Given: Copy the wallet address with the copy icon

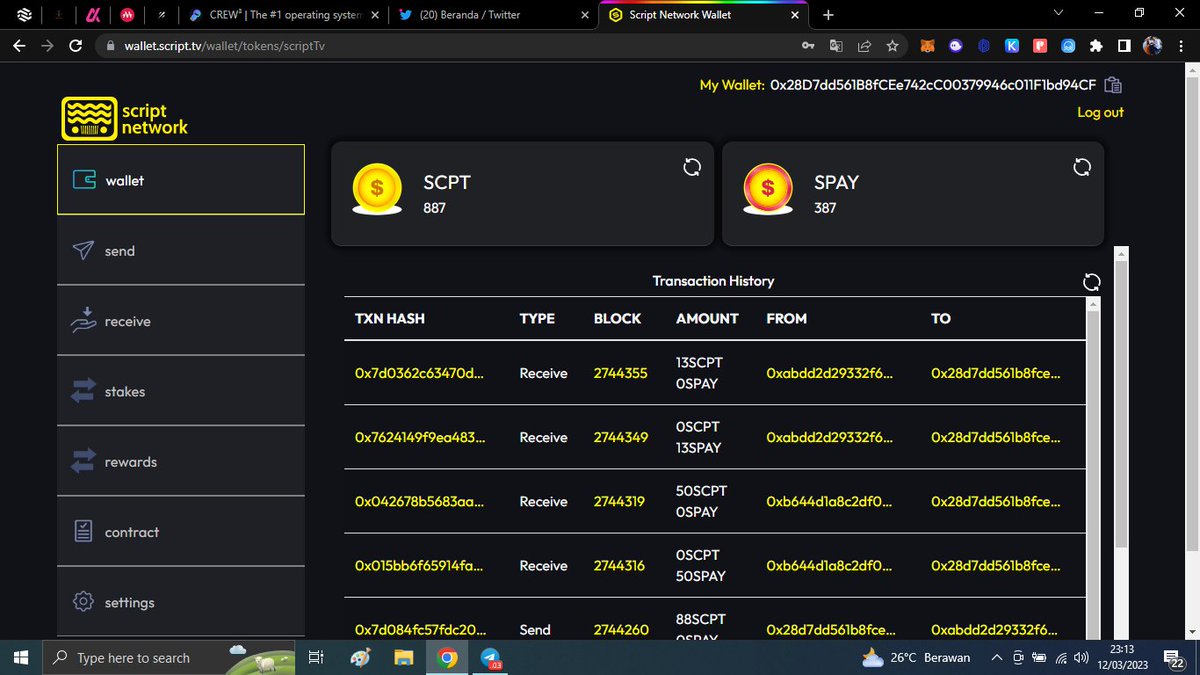Looking at the screenshot, I should coord(1112,84).
